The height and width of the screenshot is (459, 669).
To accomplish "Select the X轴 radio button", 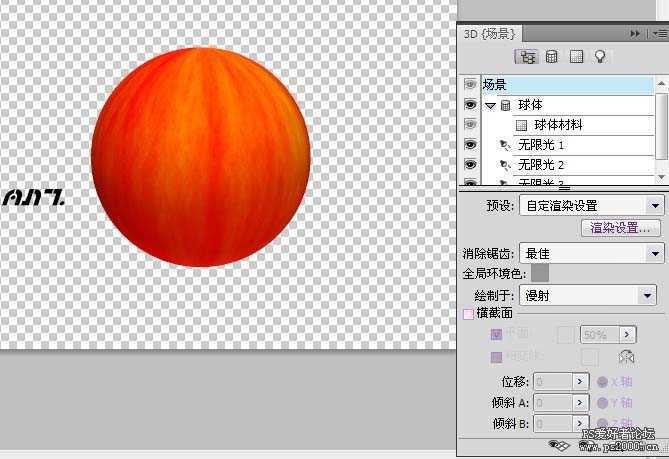I will pyautogui.click(x=602, y=381).
